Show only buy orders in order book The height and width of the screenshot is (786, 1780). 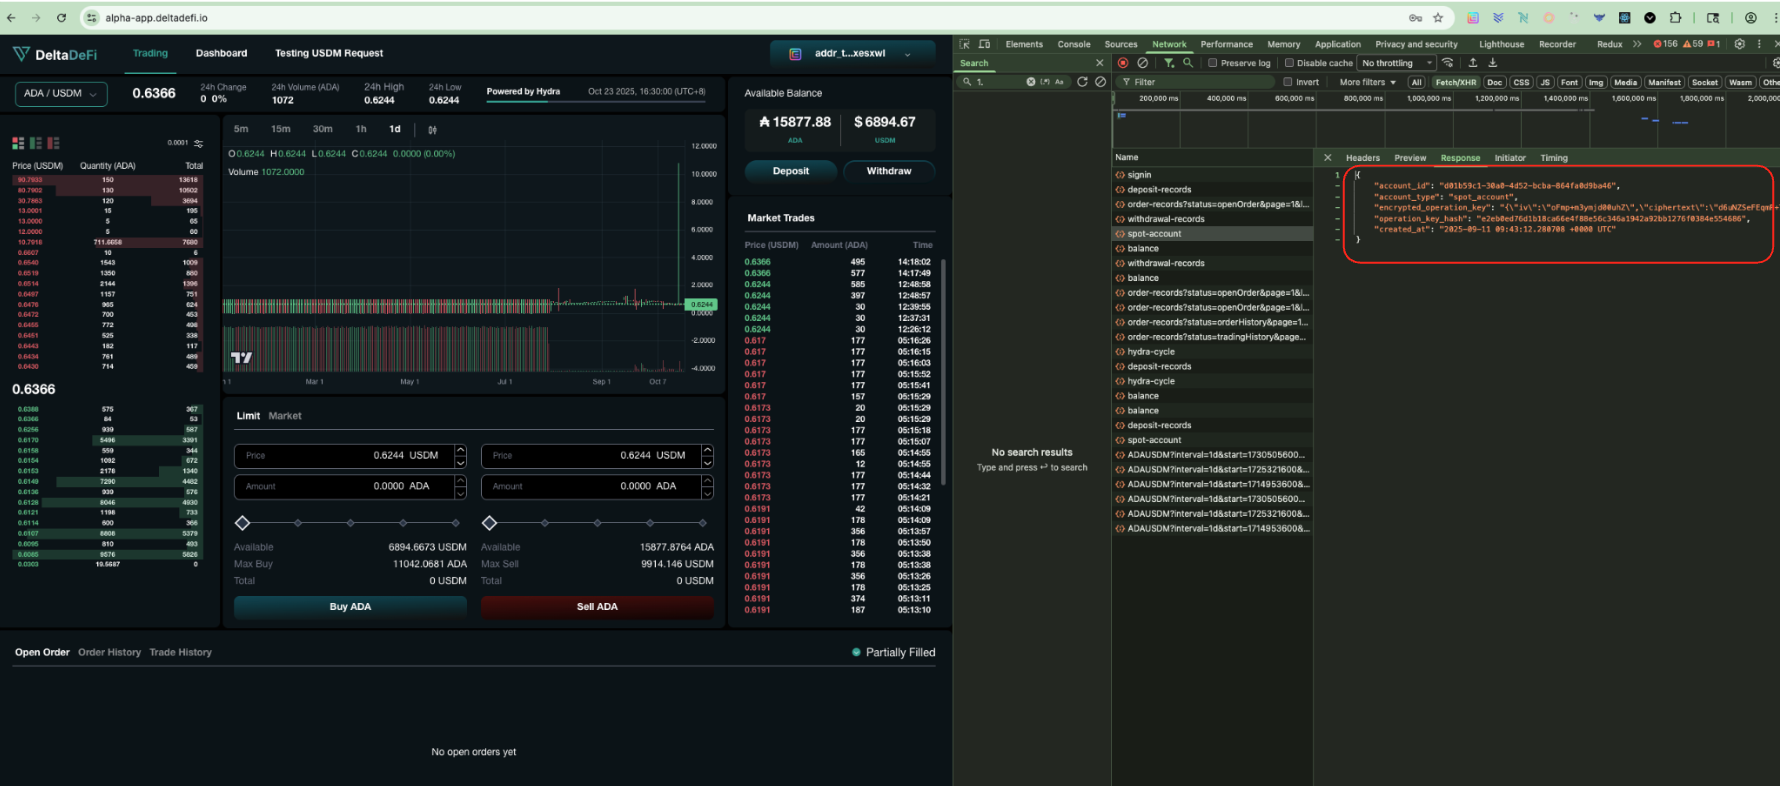click(36, 143)
